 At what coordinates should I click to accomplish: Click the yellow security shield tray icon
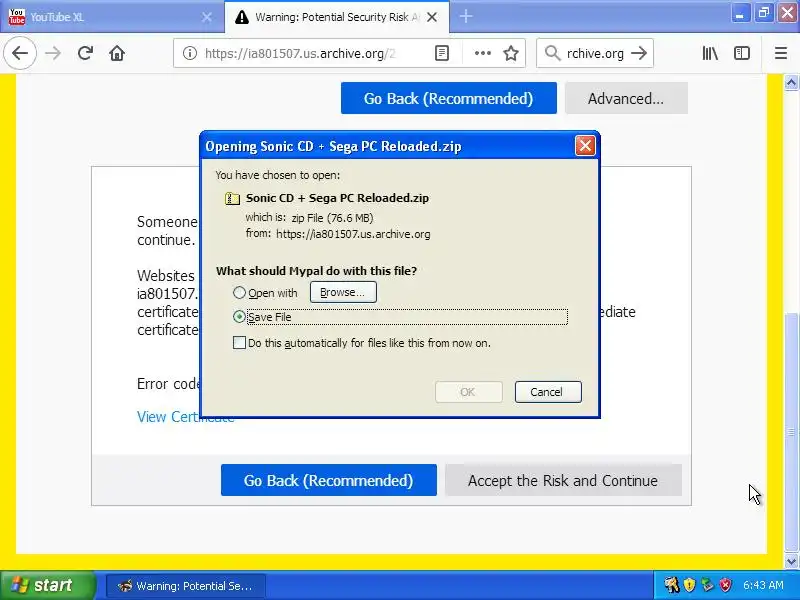689,585
